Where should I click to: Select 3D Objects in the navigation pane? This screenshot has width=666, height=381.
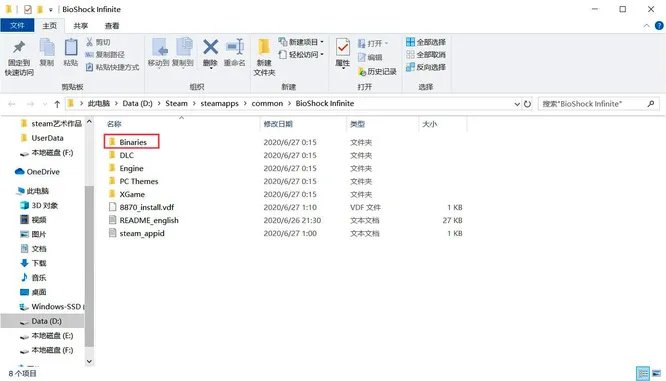point(45,206)
